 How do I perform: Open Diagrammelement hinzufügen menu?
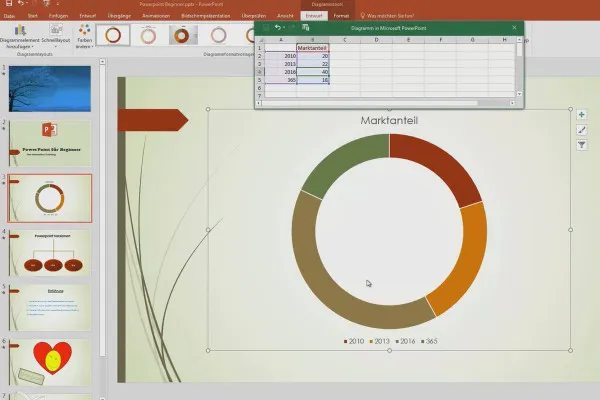click(x=20, y=36)
